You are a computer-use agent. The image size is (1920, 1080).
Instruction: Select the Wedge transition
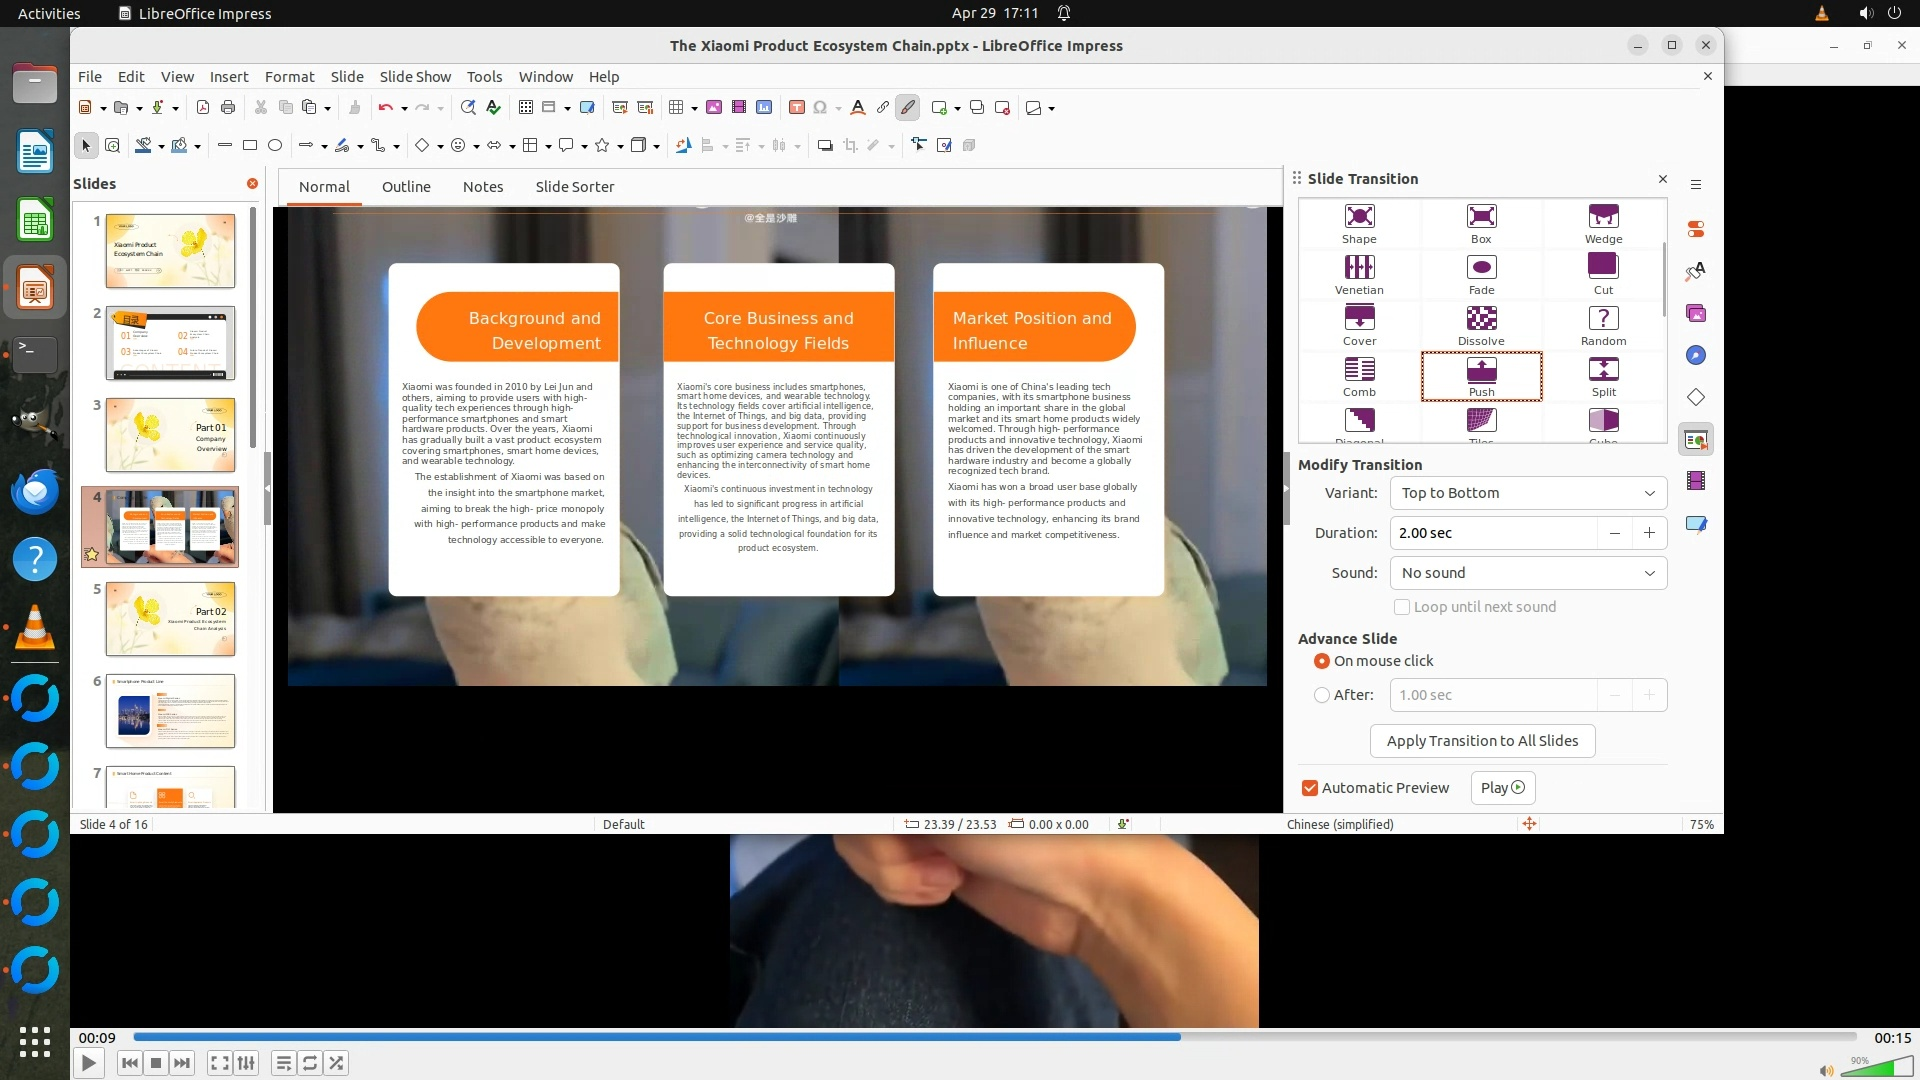point(1603,217)
